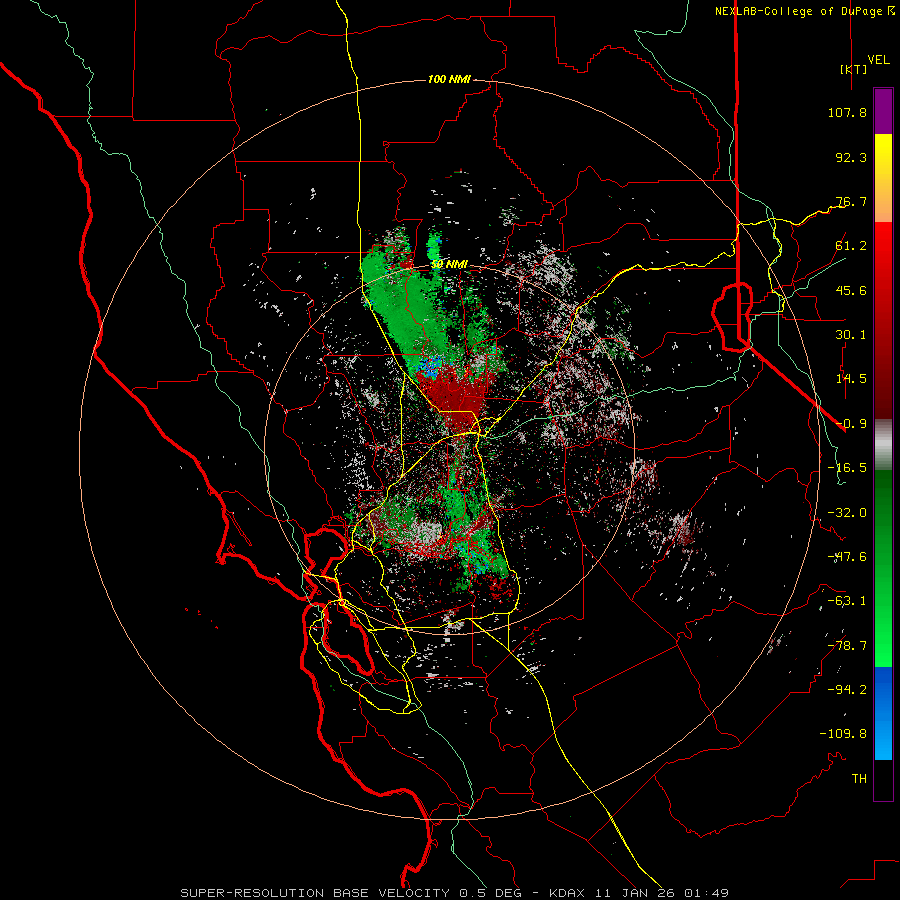
Task: Select the 76.7 legend value
Action: (851, 201)
